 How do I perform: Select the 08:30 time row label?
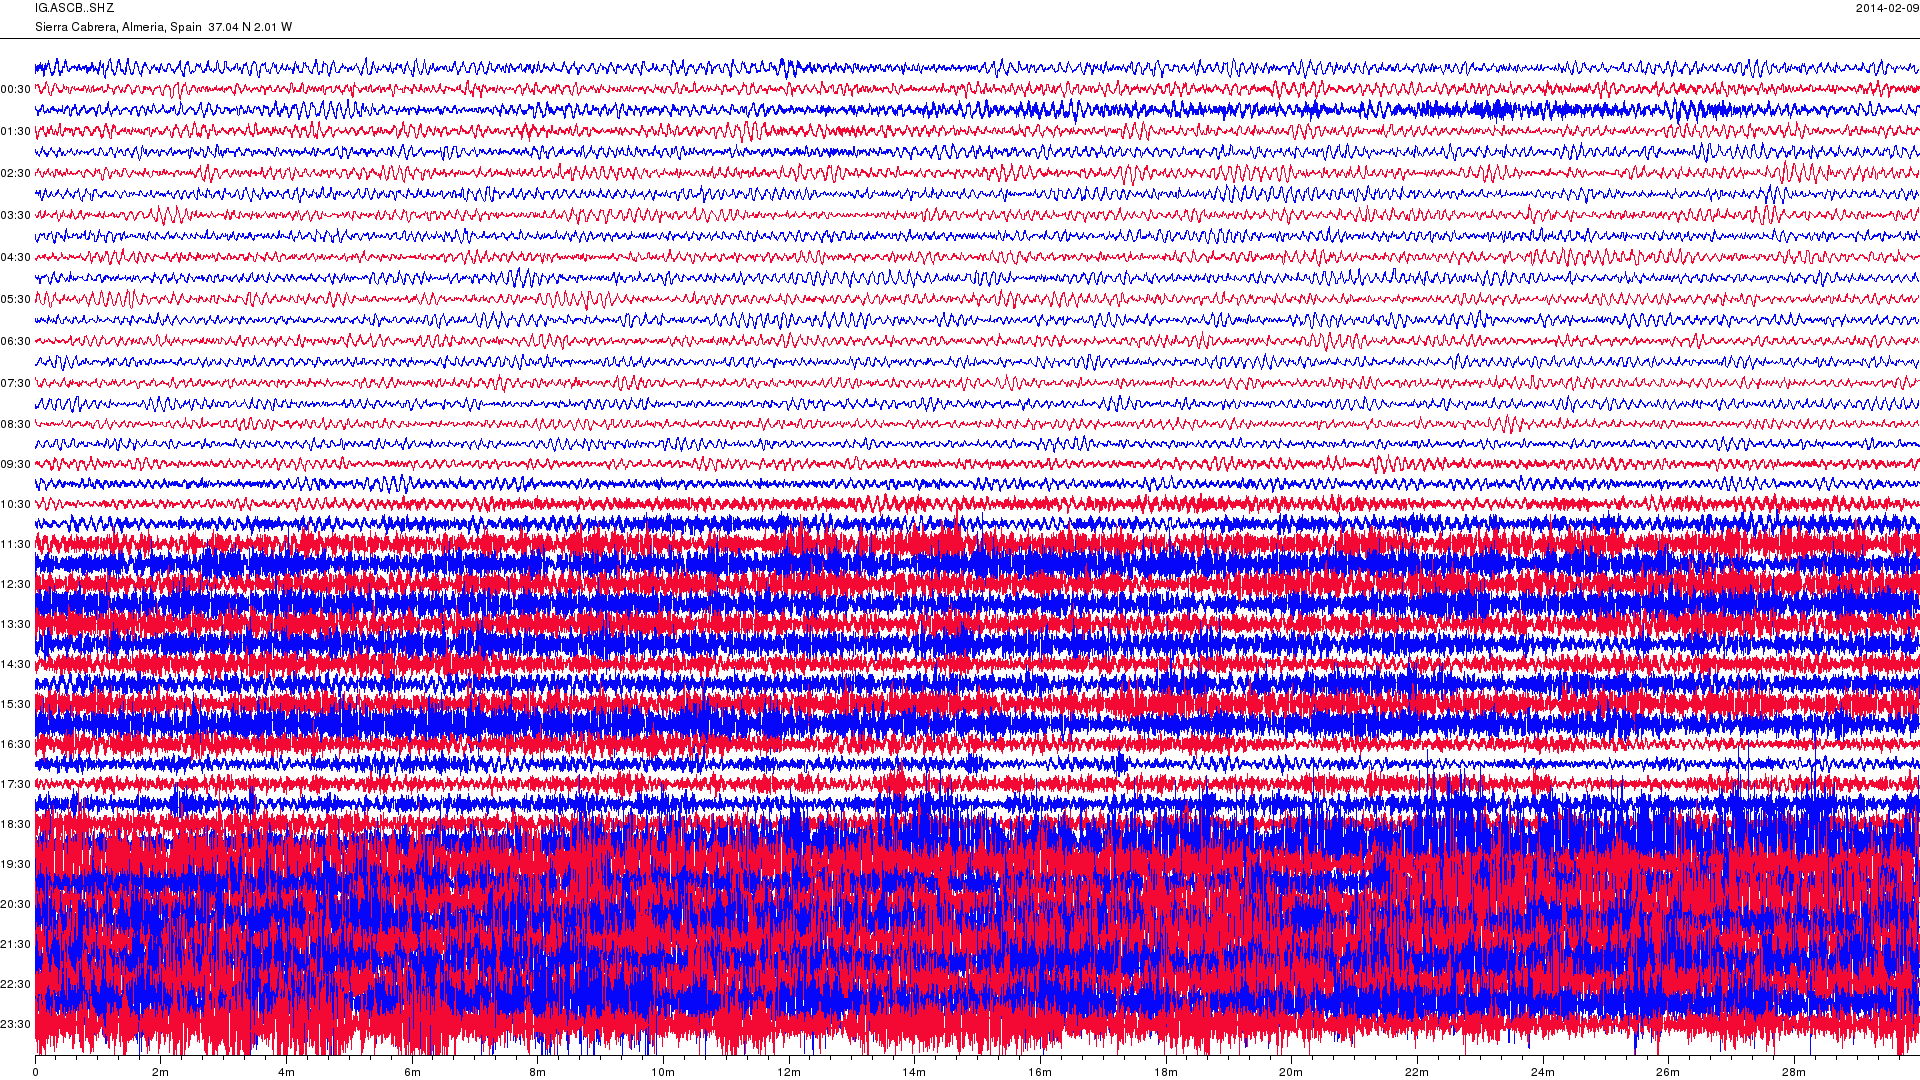click(16, 424)
